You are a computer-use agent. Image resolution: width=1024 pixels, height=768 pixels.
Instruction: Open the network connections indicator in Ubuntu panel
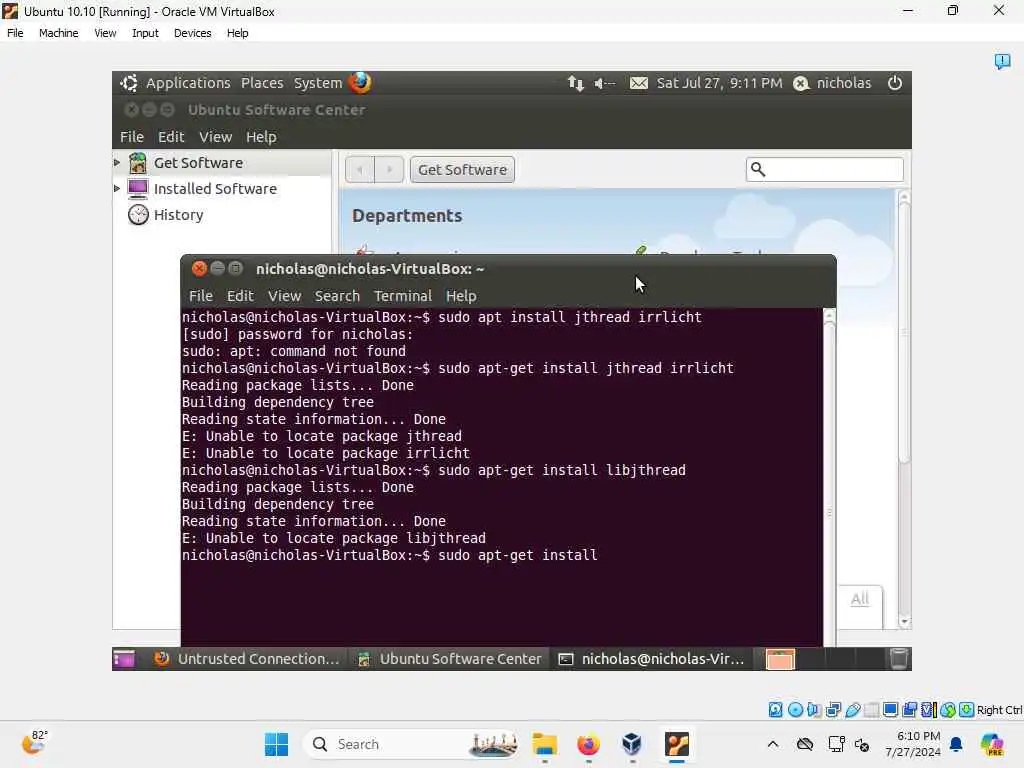575,83
